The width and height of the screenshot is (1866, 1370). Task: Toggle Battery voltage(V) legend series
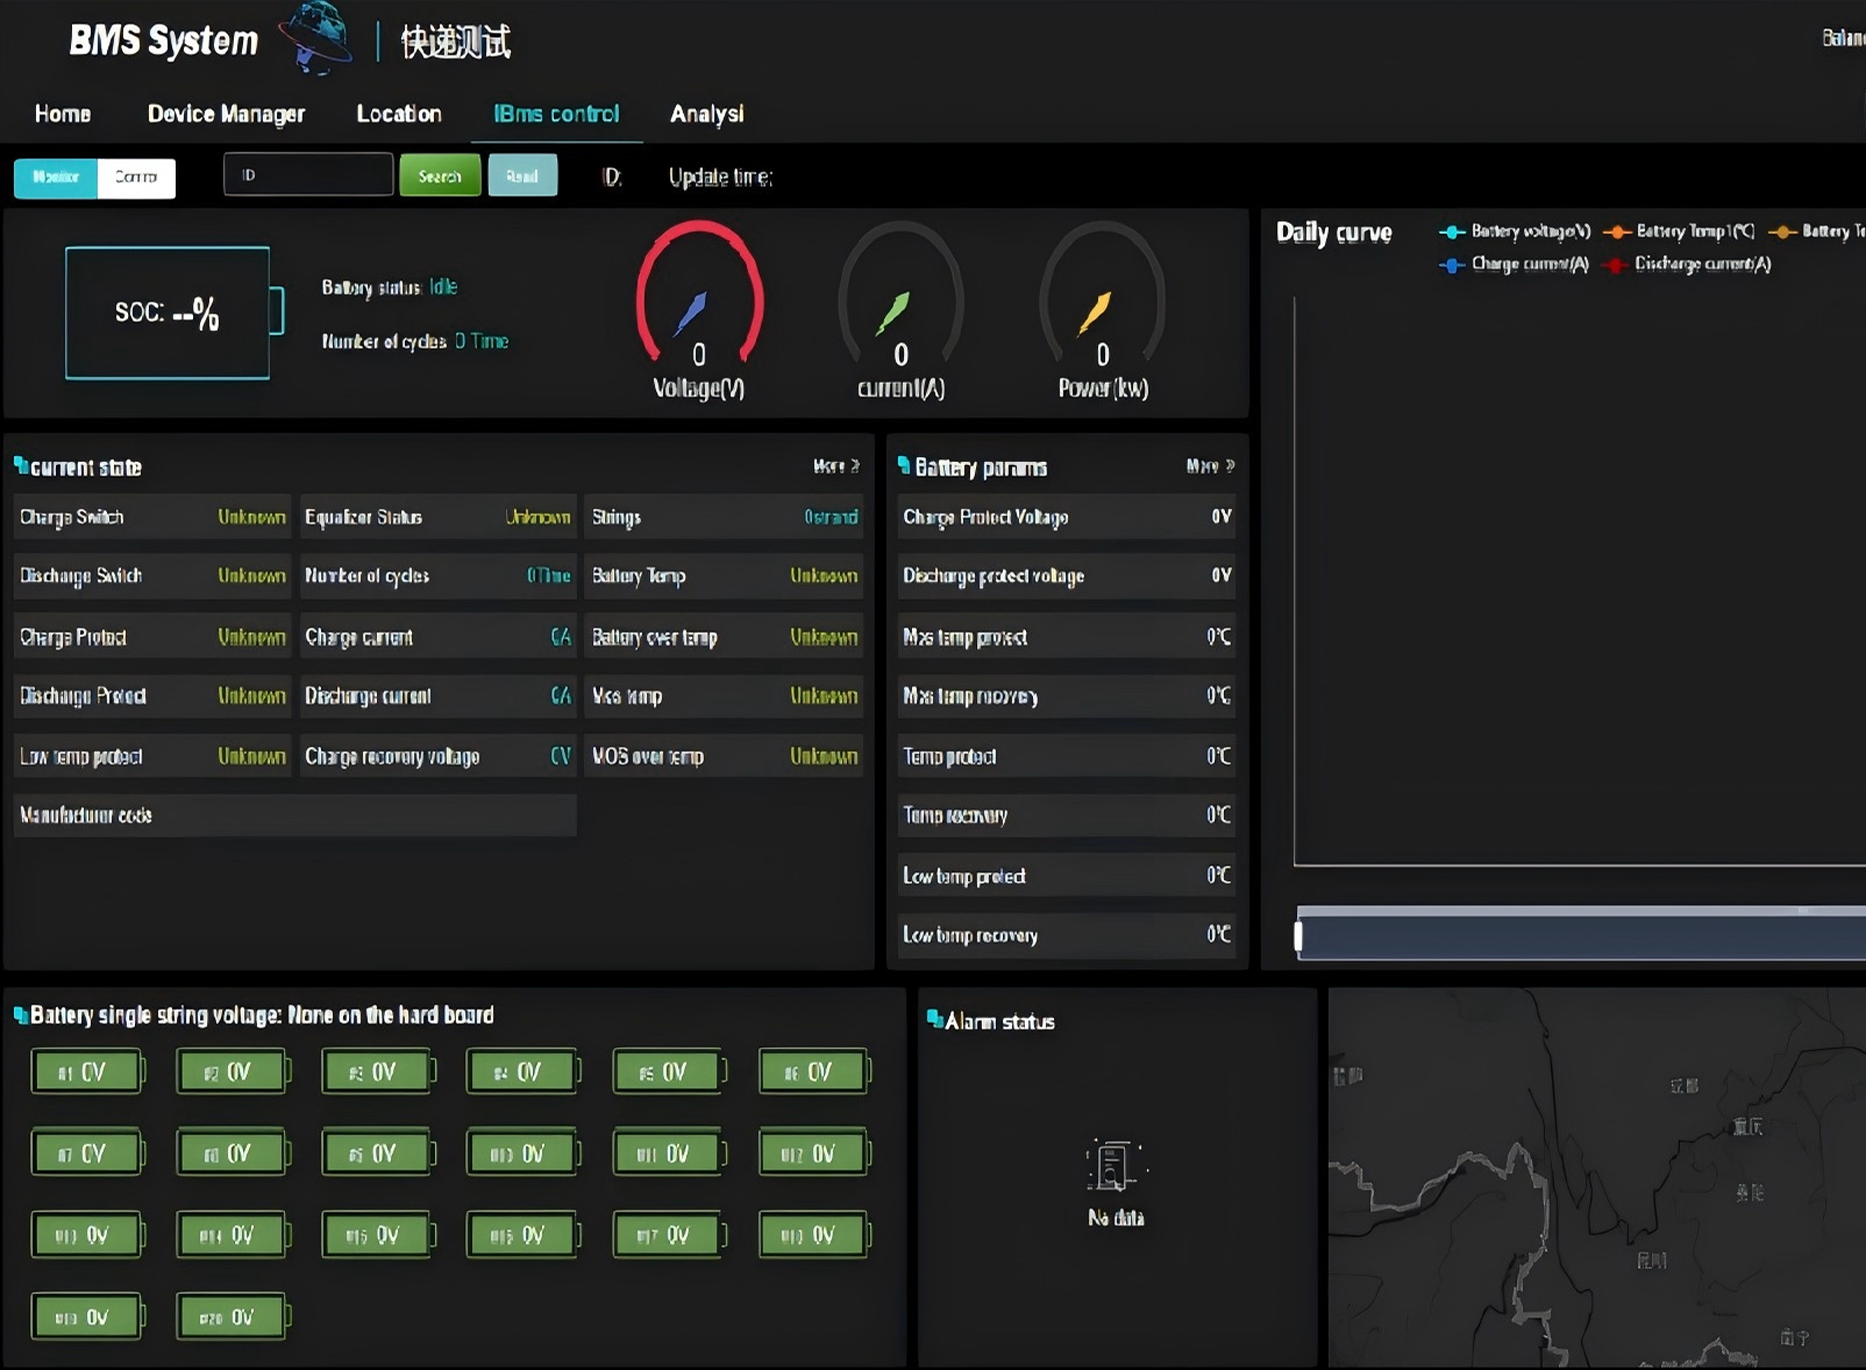point(1516,231)
